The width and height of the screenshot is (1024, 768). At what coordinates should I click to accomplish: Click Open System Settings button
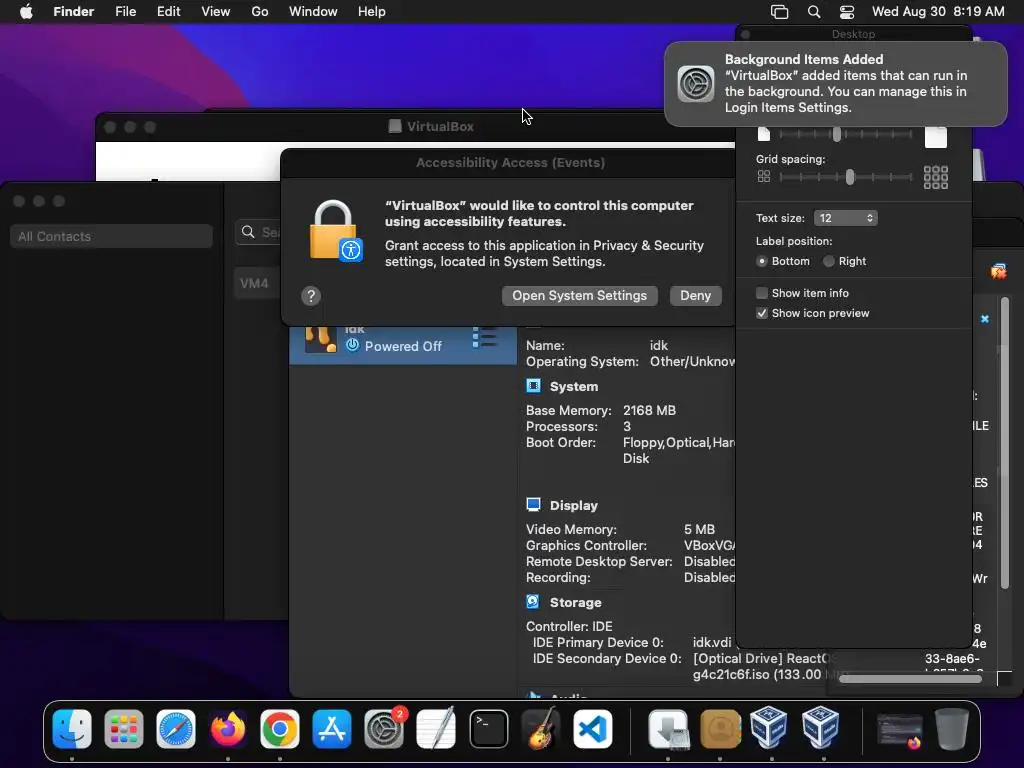pyautogui.click(x=579, y=296)
